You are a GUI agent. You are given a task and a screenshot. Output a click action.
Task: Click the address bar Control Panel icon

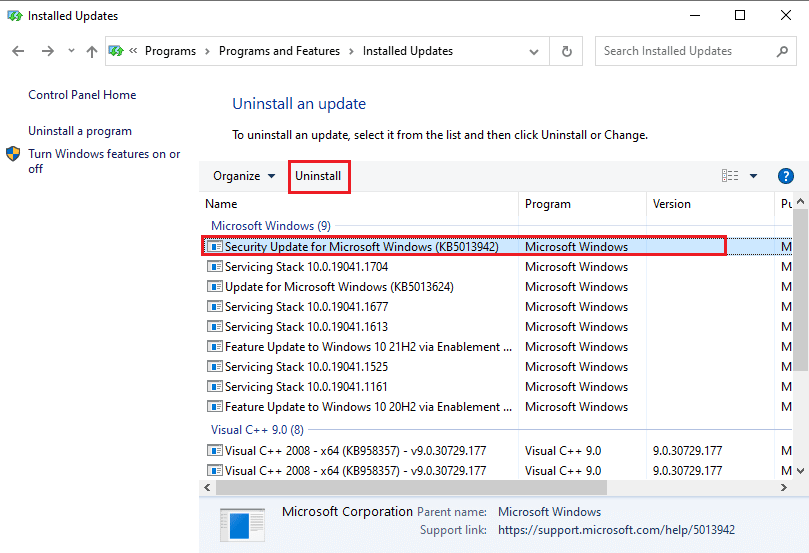pos(116,51)
